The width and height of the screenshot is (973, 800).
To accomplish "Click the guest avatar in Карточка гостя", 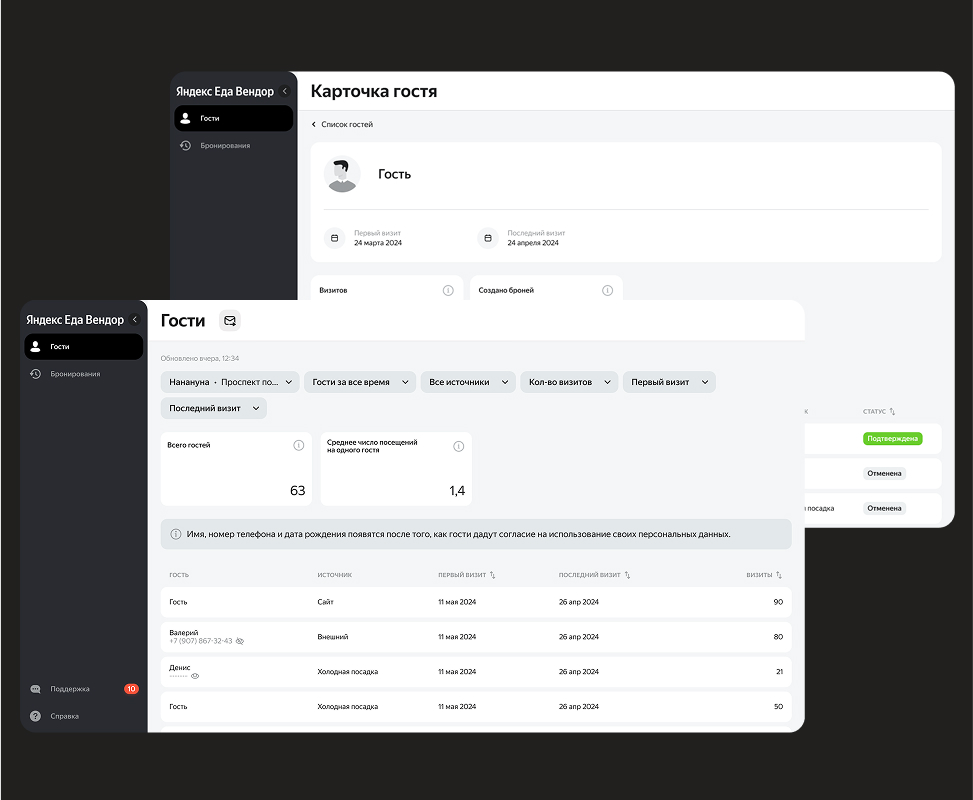I will point(342,174).
